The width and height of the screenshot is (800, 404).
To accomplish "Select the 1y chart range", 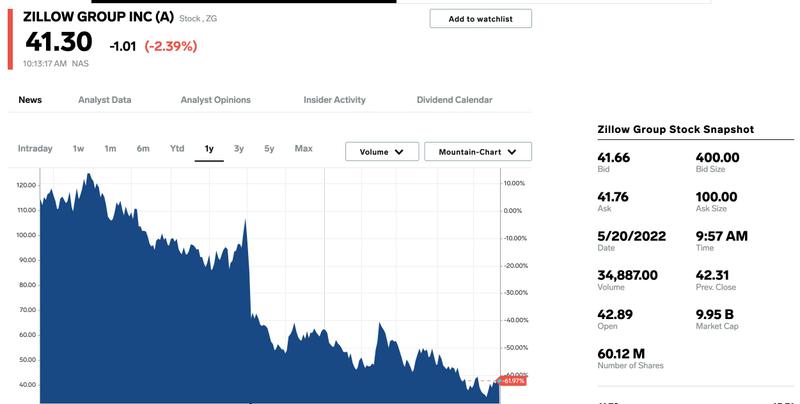I will pyautogui.click(x=209, y=149).
